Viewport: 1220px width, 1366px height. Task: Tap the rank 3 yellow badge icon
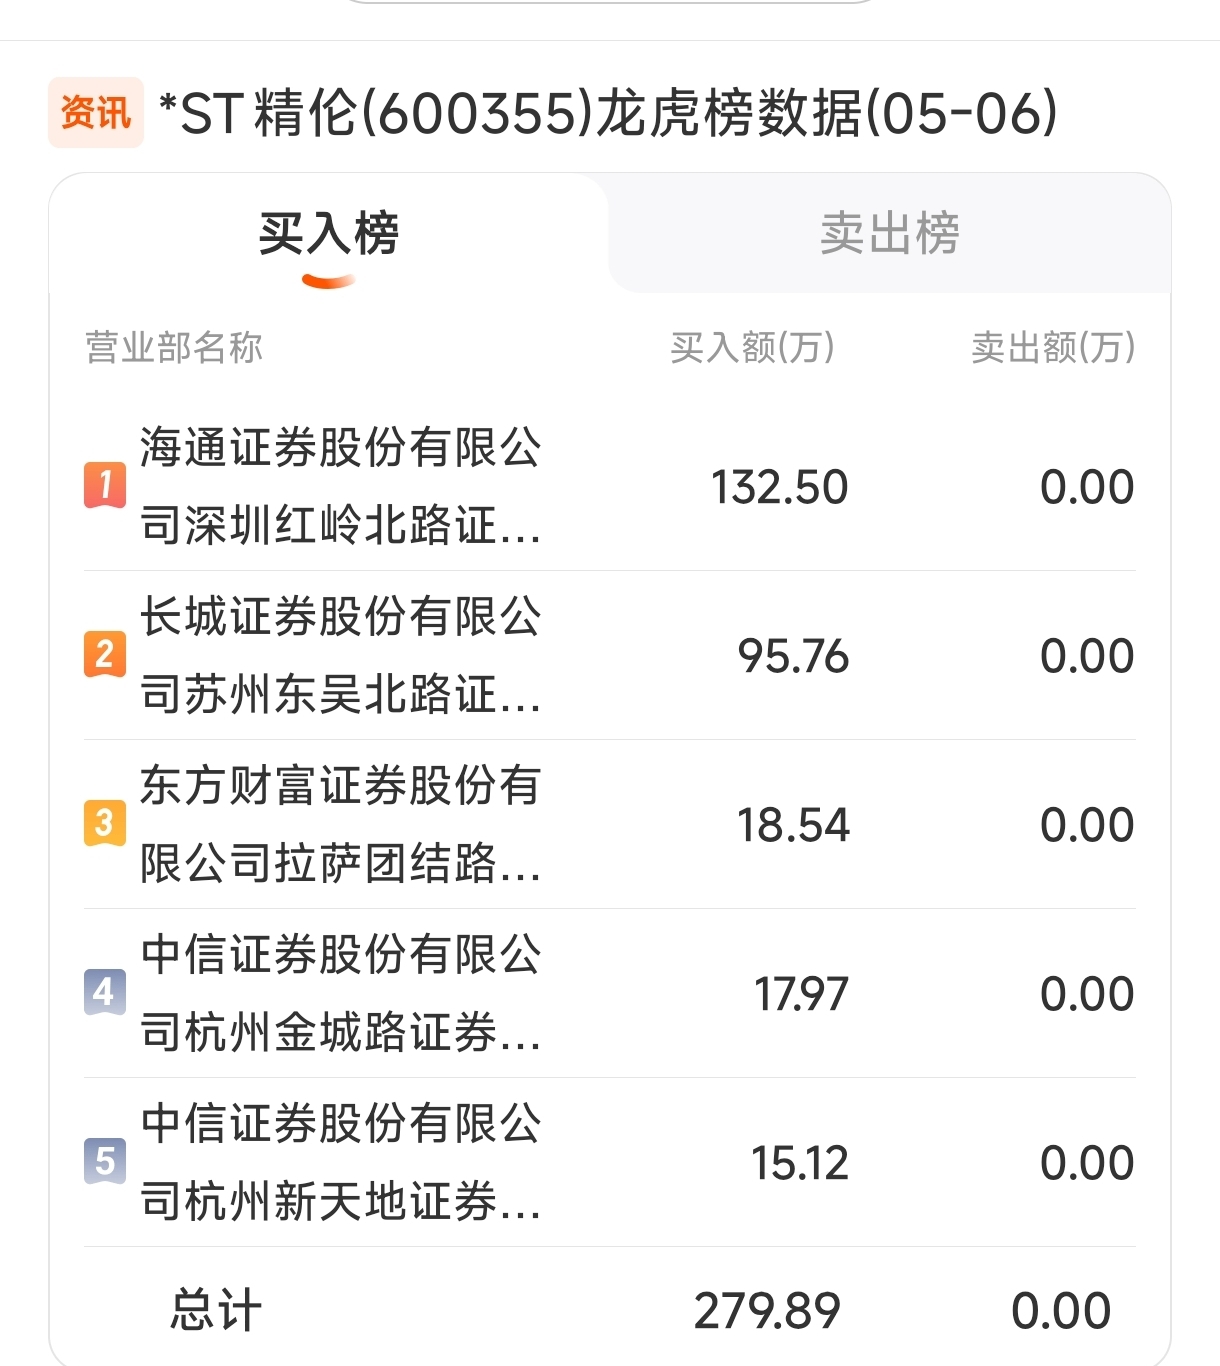(105, 823)
